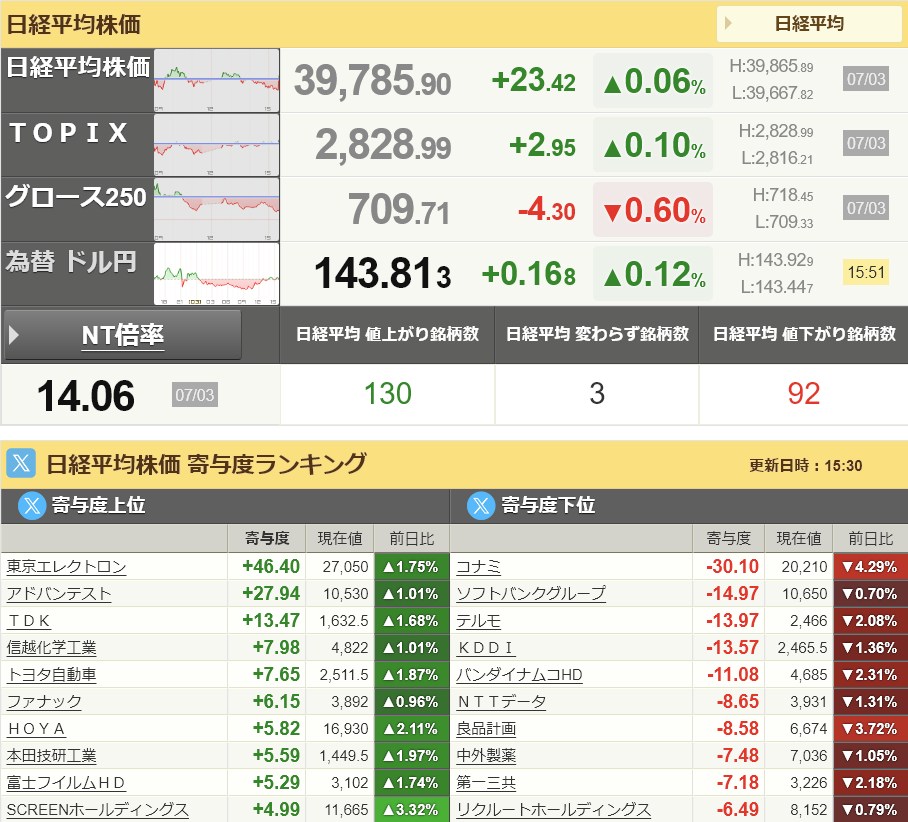Viewport: 908px width, 822px height.
Task: Click the ▼4.29% cell for コナミ
Action: 870,567
